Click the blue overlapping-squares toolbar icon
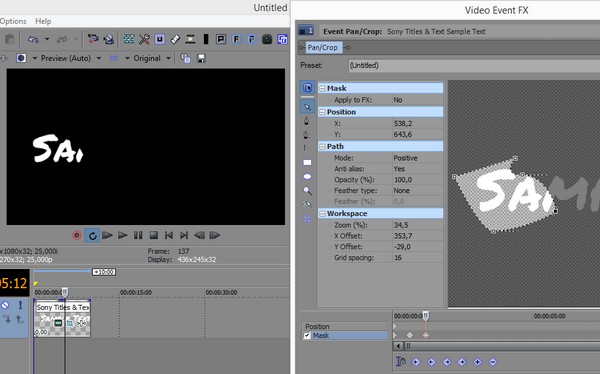The width and height of the screenshot is (600, 374). 282,39
